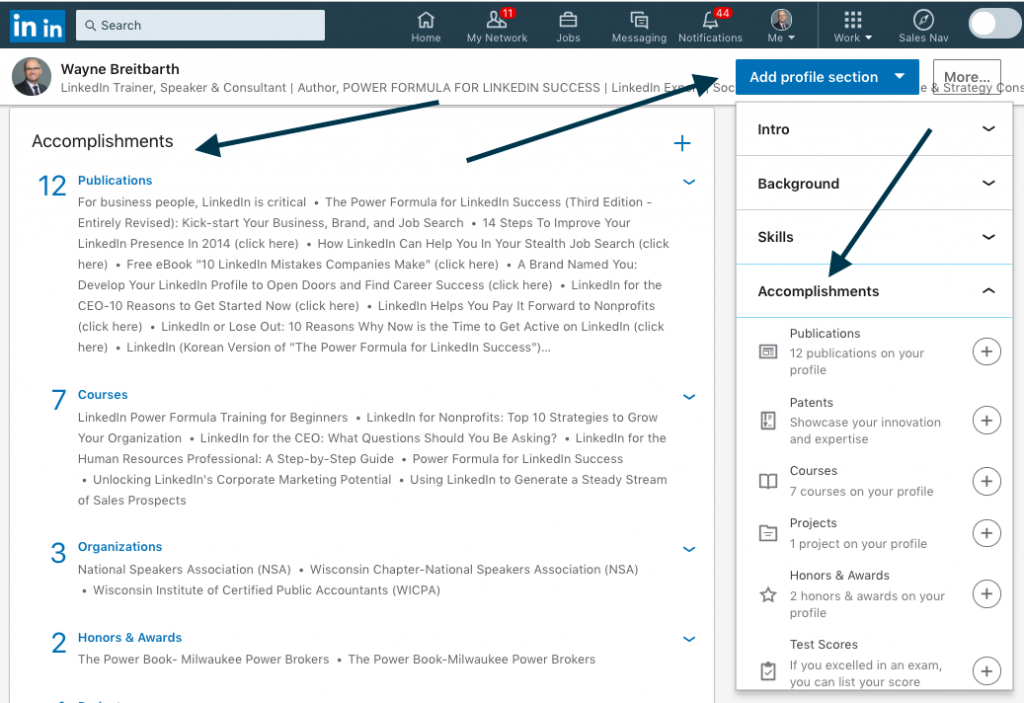The height and width of the screenshot is (703, 1024).
Task: Open the Courses link
Action: coord(103,395)
